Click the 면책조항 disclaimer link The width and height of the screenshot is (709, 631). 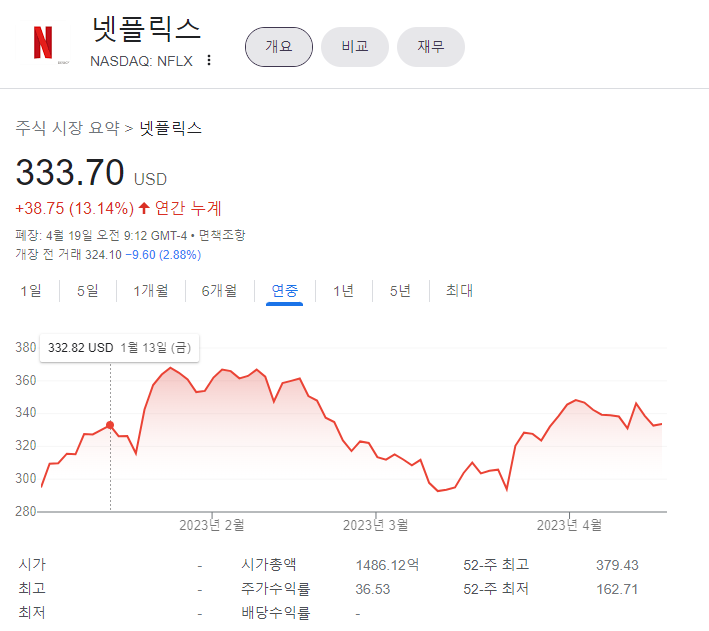pyautogui.click(x=222, y=235)
